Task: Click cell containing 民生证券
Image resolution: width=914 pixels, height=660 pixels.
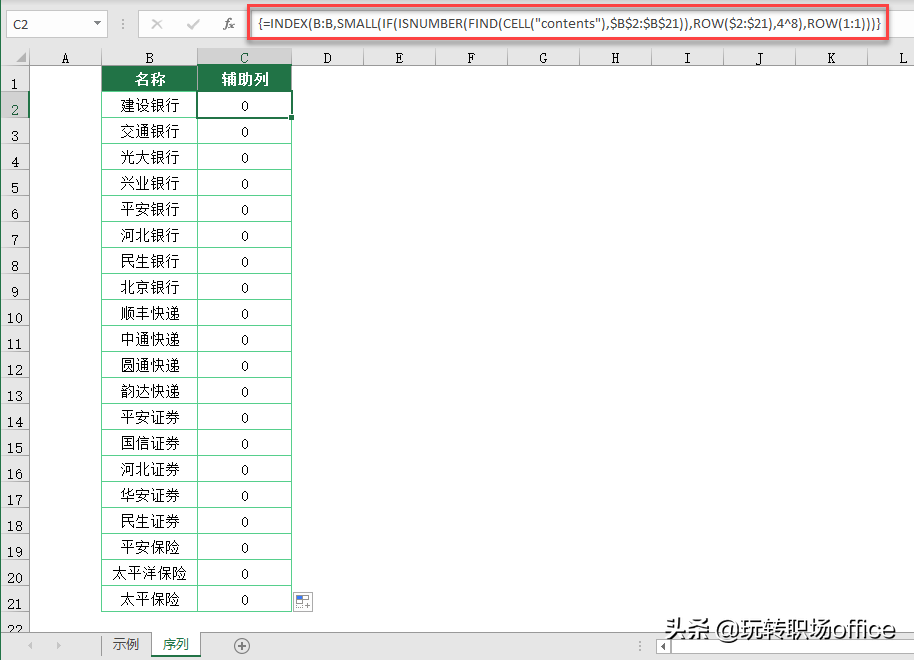Action: [x=150, y=521]
